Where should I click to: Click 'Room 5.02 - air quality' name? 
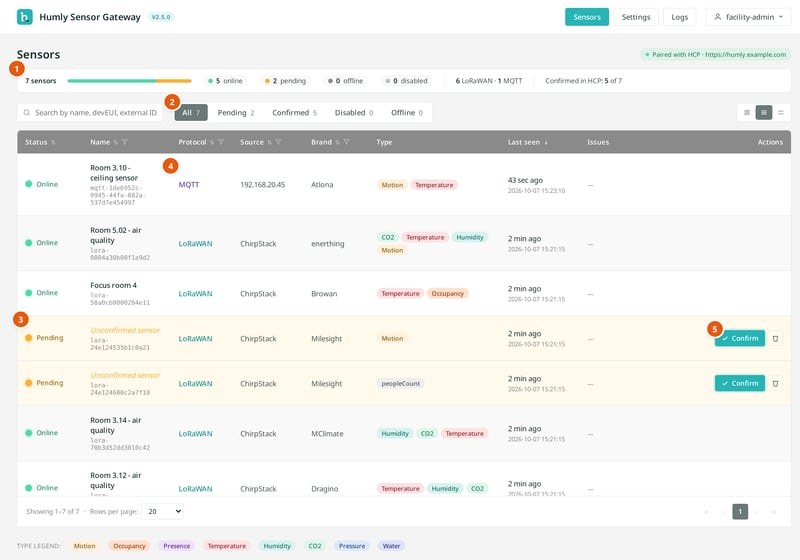coord(116,236)
